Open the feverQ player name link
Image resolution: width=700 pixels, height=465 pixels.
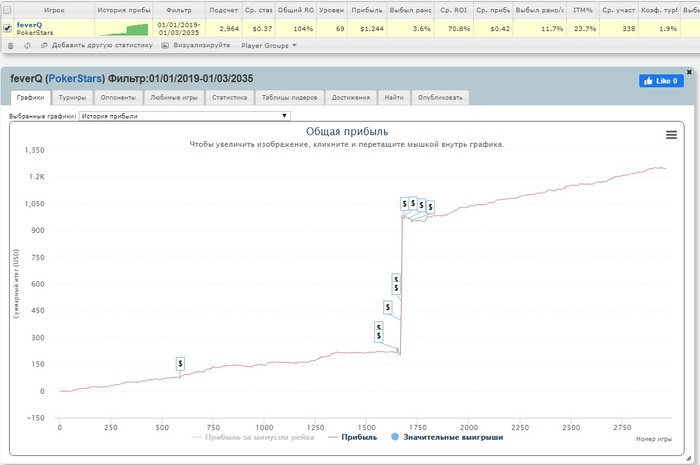tap(29, 25)
